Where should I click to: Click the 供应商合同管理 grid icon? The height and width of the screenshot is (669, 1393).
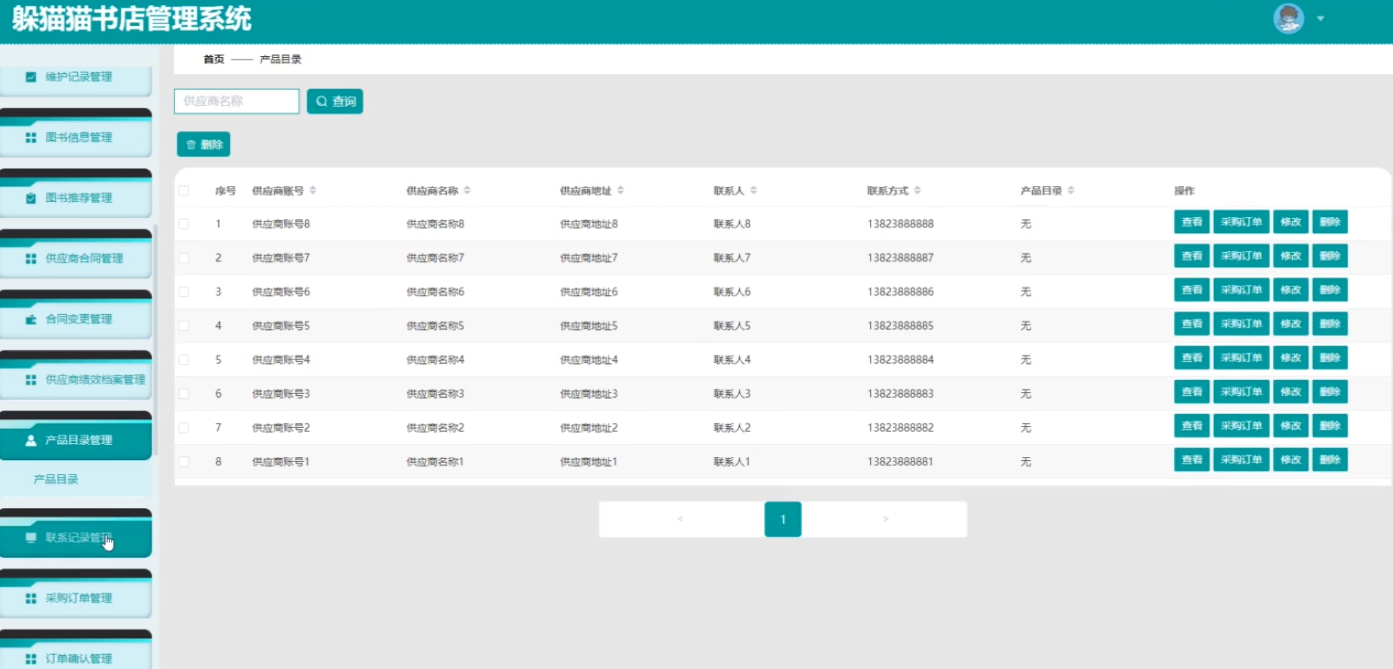pyautogui.click(x=31, y=259)
